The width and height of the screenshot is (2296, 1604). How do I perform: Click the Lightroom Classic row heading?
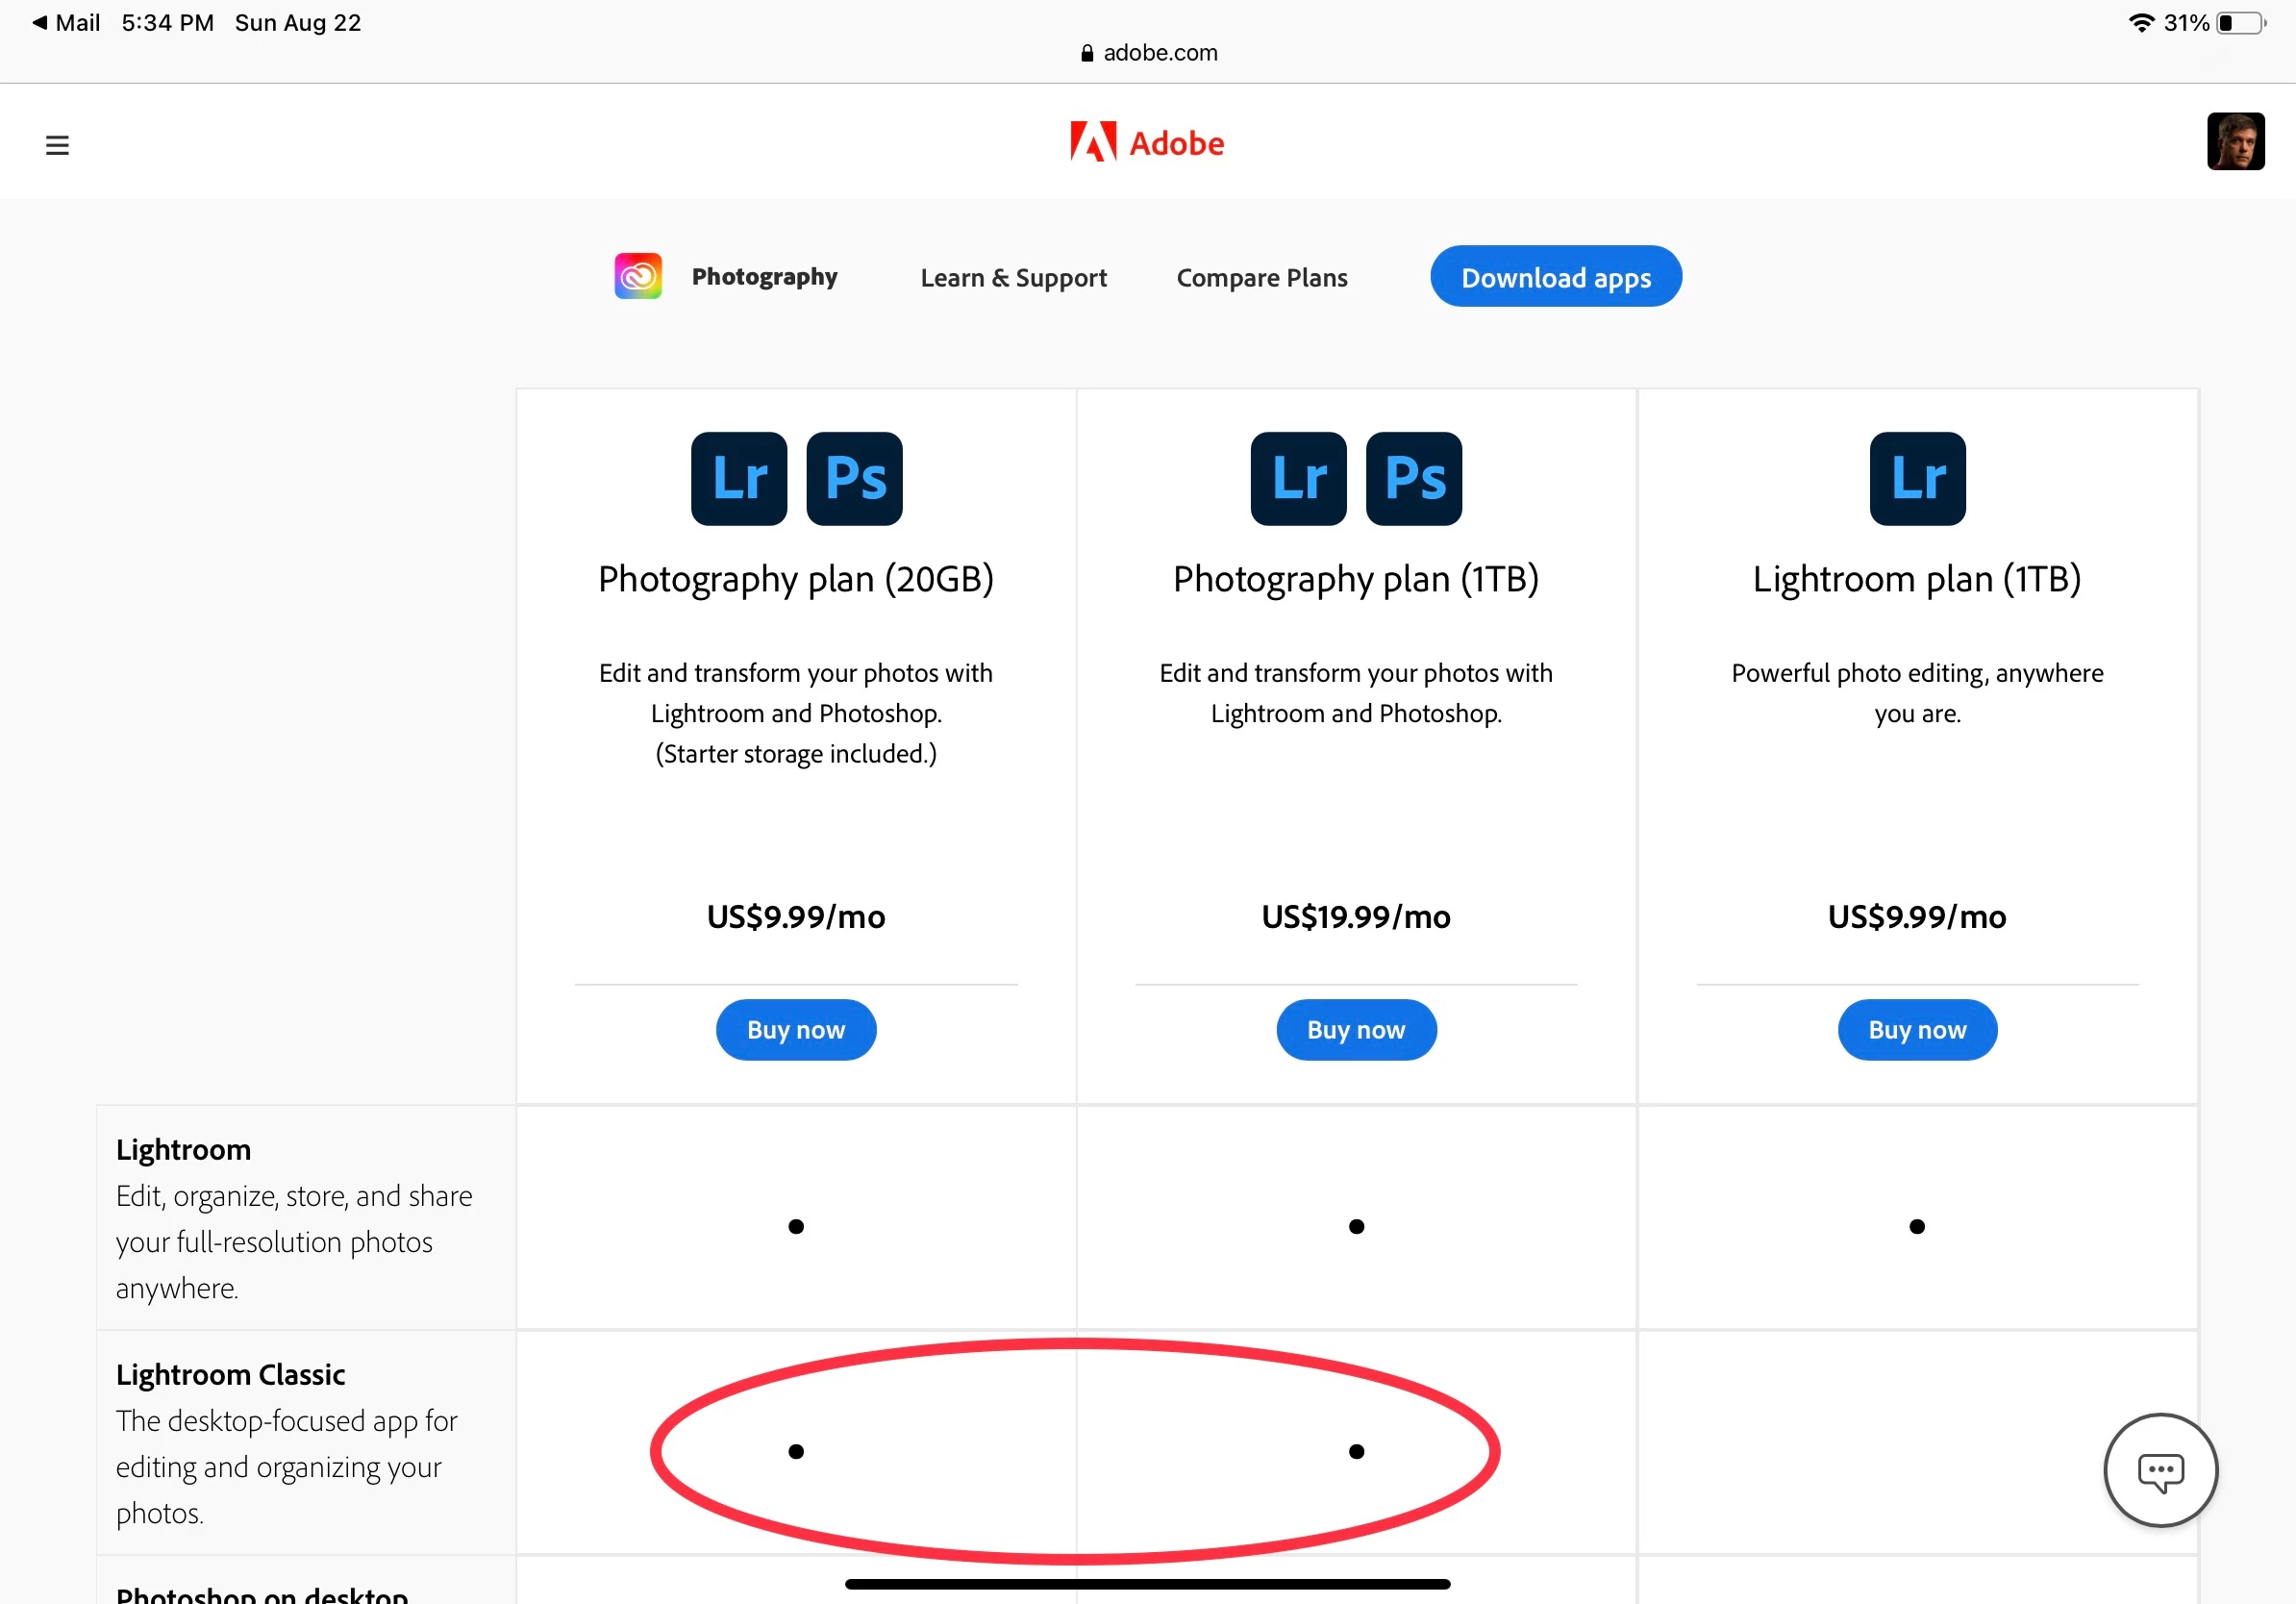coord(230,1374)
